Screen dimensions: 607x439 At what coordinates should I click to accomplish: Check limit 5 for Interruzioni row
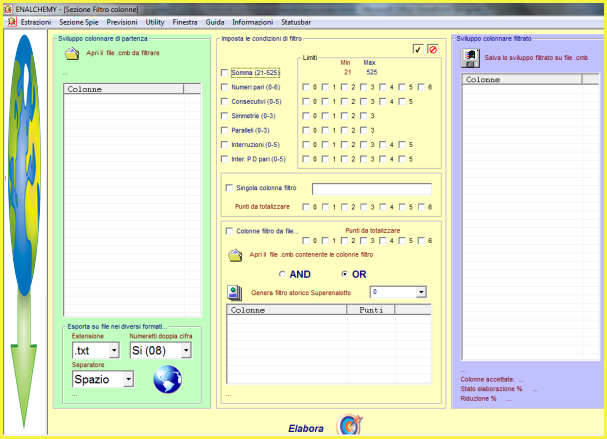tap(402, 144)
